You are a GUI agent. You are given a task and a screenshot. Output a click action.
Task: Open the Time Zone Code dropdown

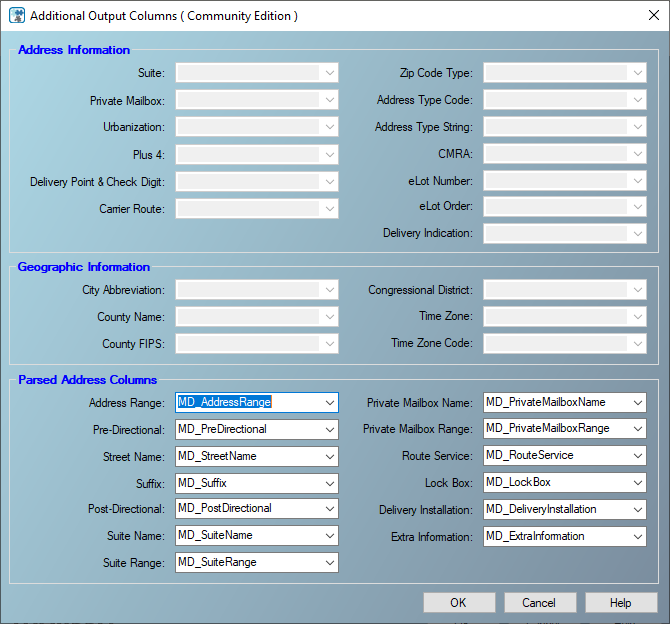pyautogui.click(x=565, y=344)
